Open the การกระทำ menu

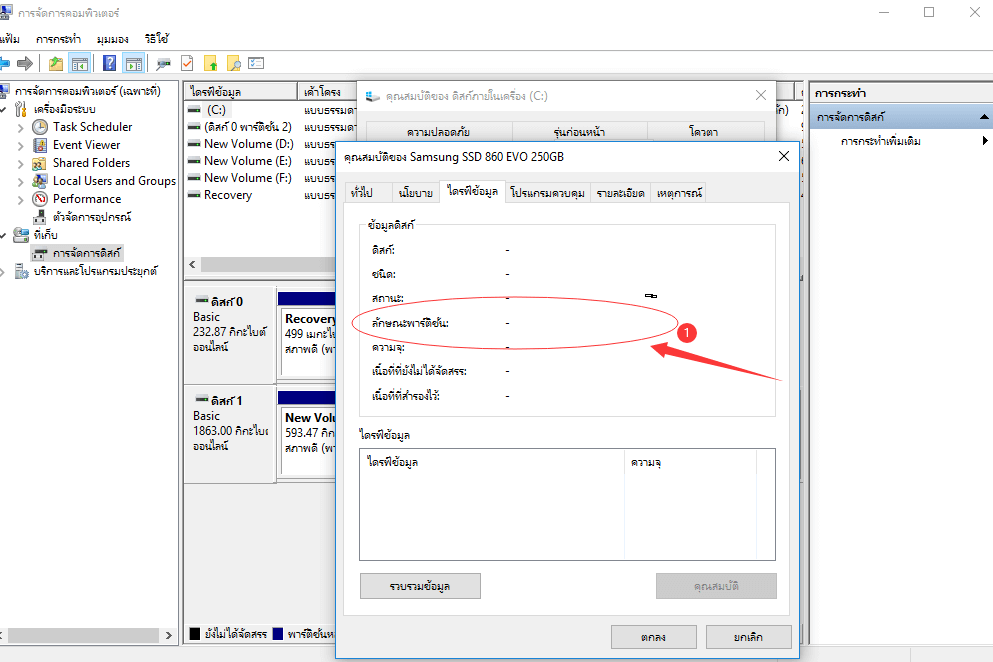(x=56, y=39)
